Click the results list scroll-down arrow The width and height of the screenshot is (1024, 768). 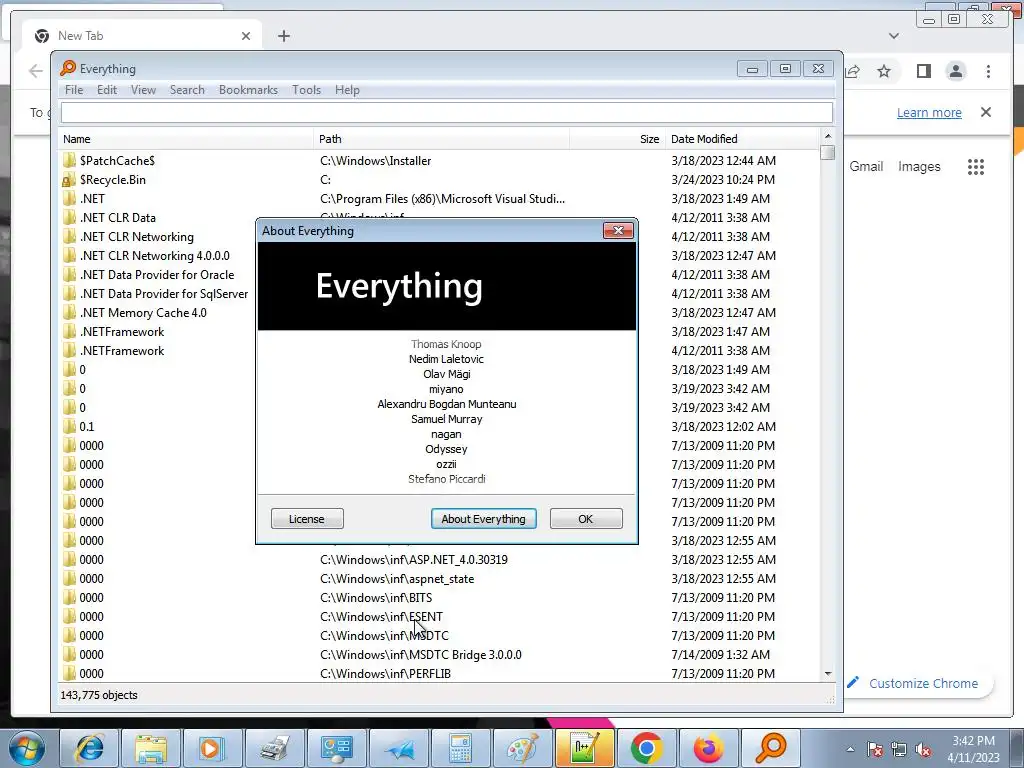(828, 673)
